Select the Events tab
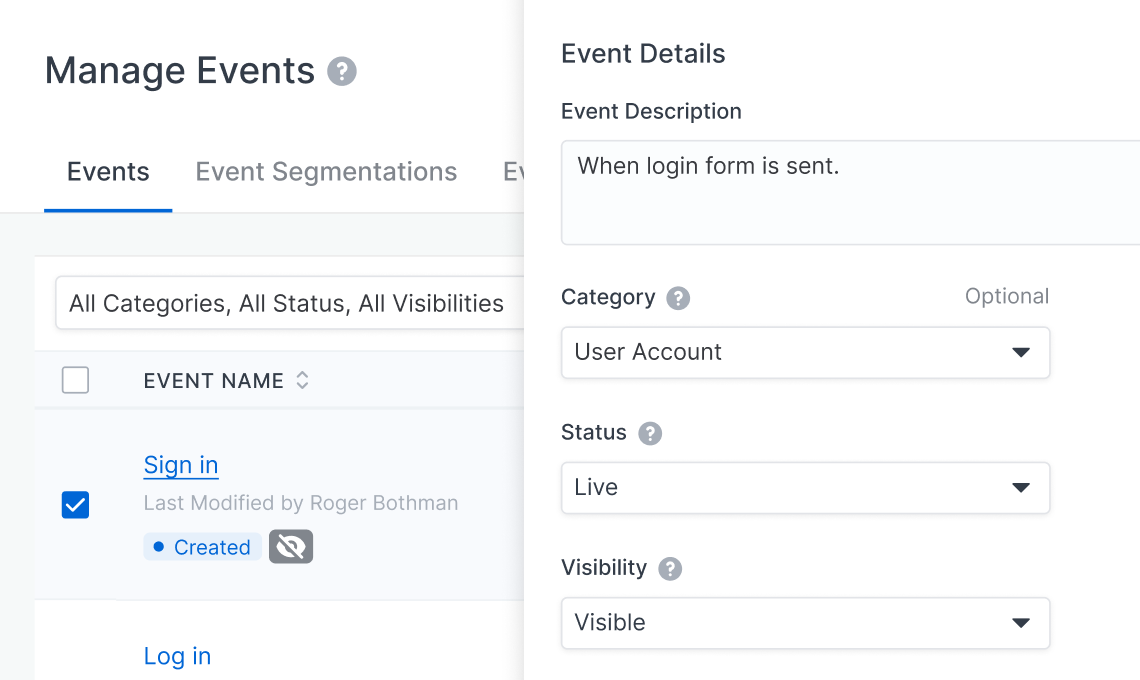Image resolution: width=1140 pixels, height=680 pixels. [x=107, y=172]
